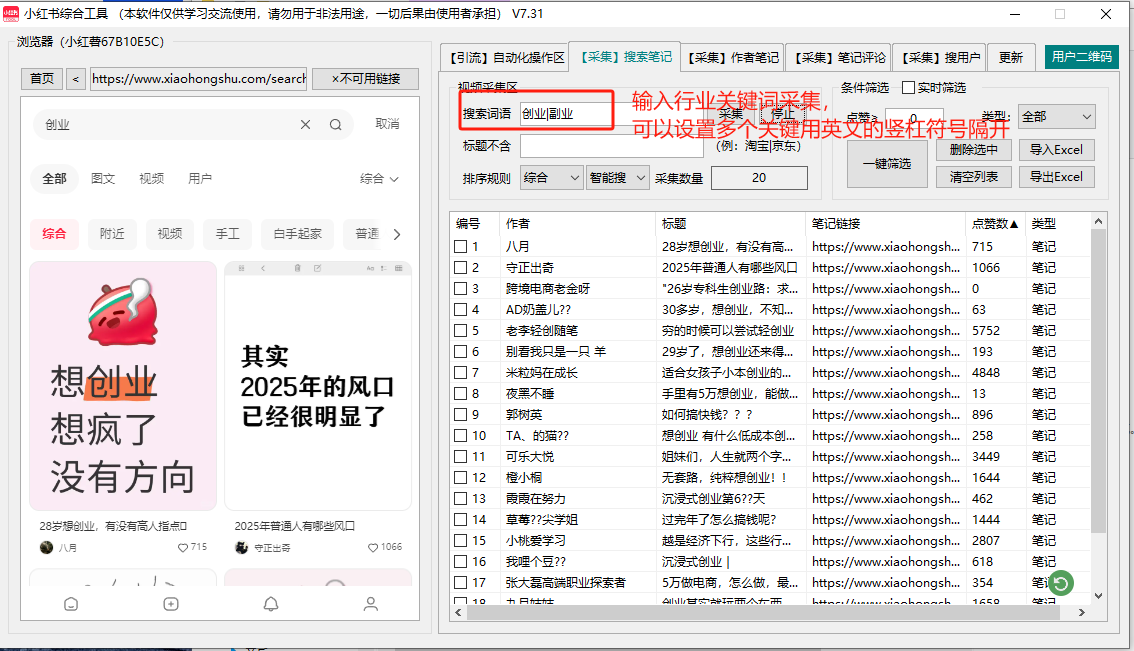
Task: Open the 智能搜 dropdown
Action: (617, 178)
